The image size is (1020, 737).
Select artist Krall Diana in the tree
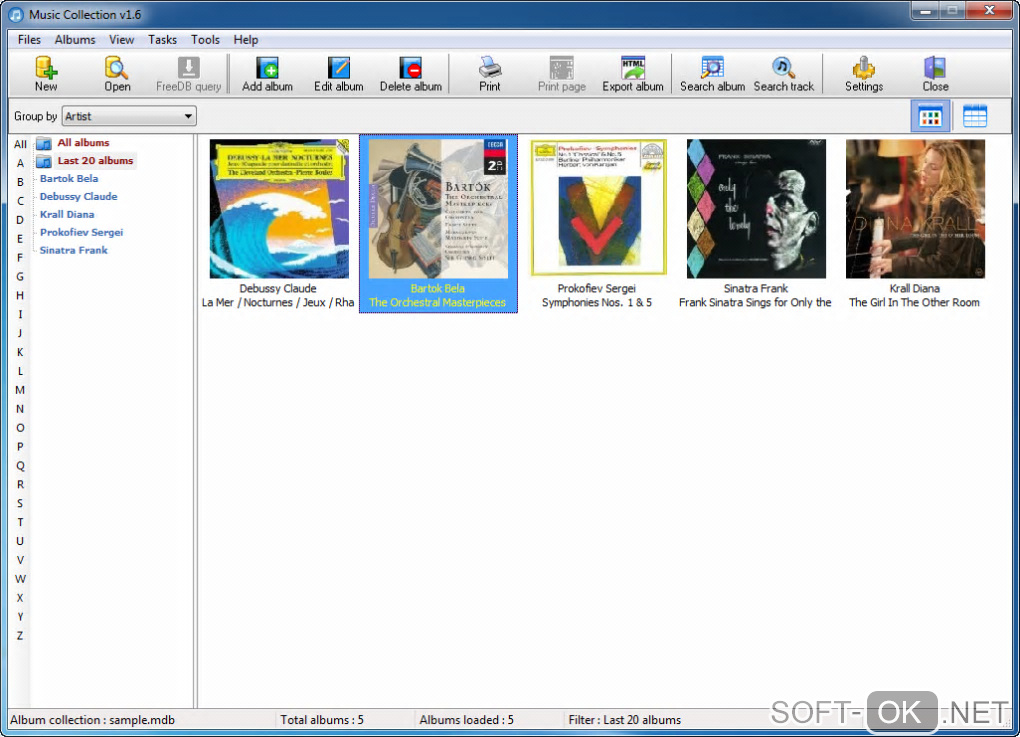pyautogui.click(x=67, y=214)
